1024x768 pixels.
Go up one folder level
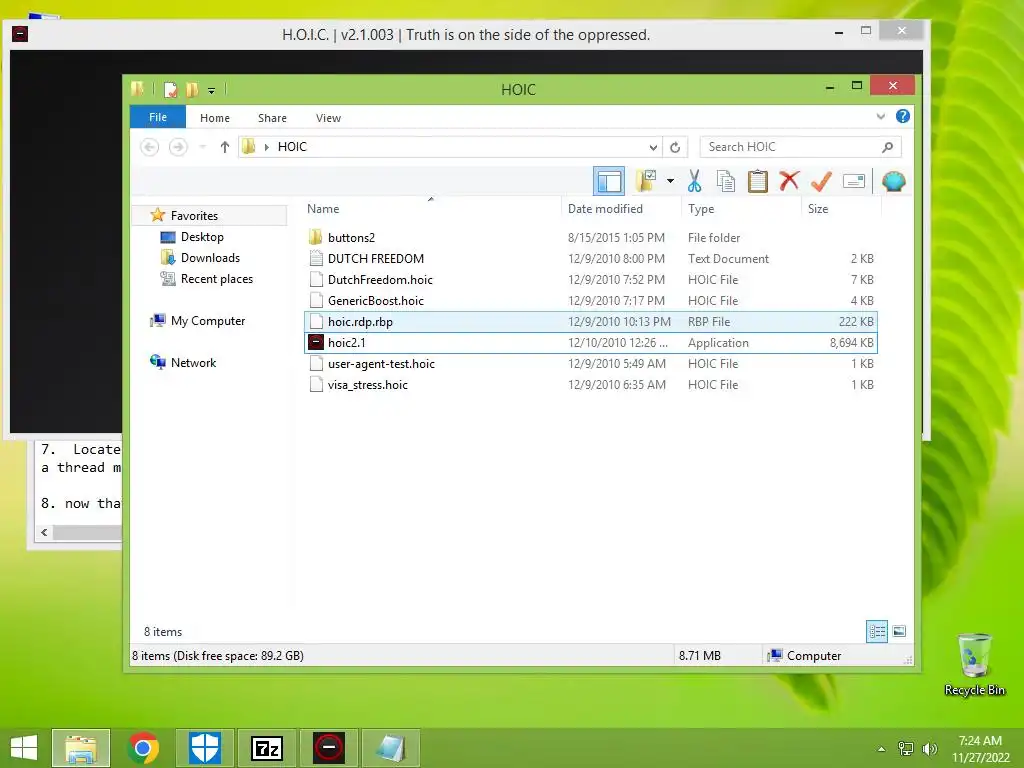coord(225,147)
